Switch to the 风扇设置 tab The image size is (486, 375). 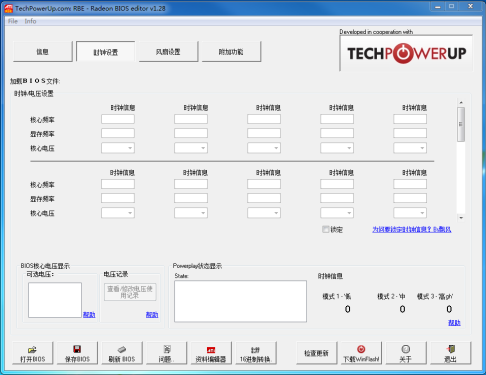click(168, 52)
